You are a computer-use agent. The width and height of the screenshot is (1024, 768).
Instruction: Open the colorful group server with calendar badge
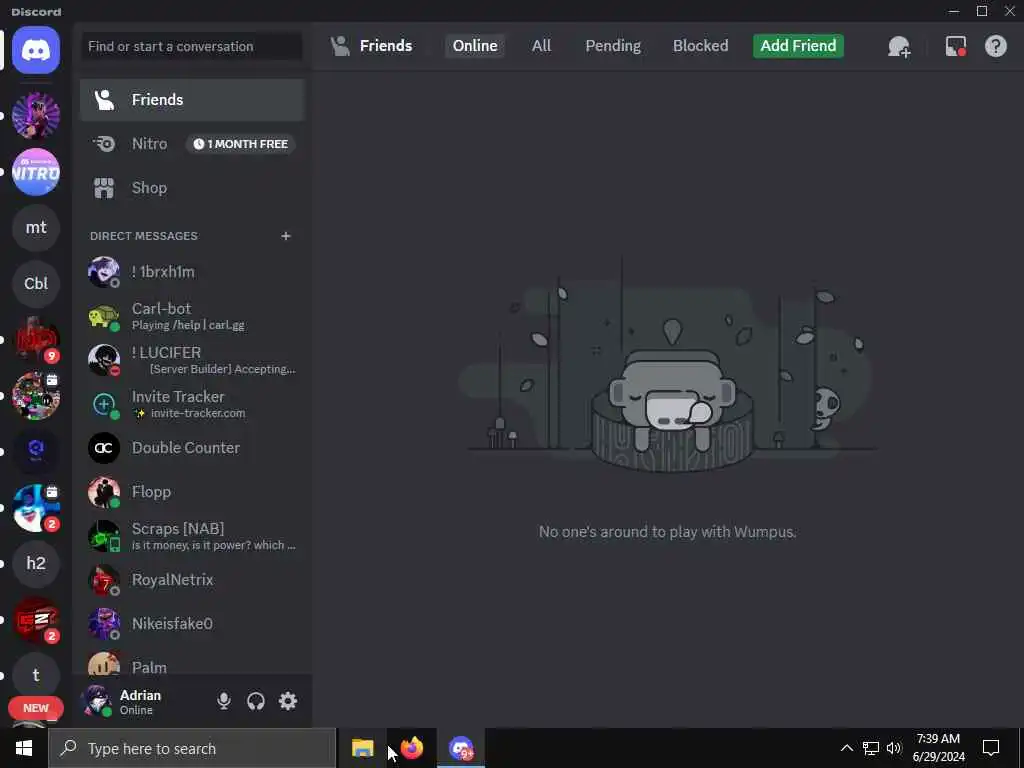pyautogui.click(x=36, y=396)
